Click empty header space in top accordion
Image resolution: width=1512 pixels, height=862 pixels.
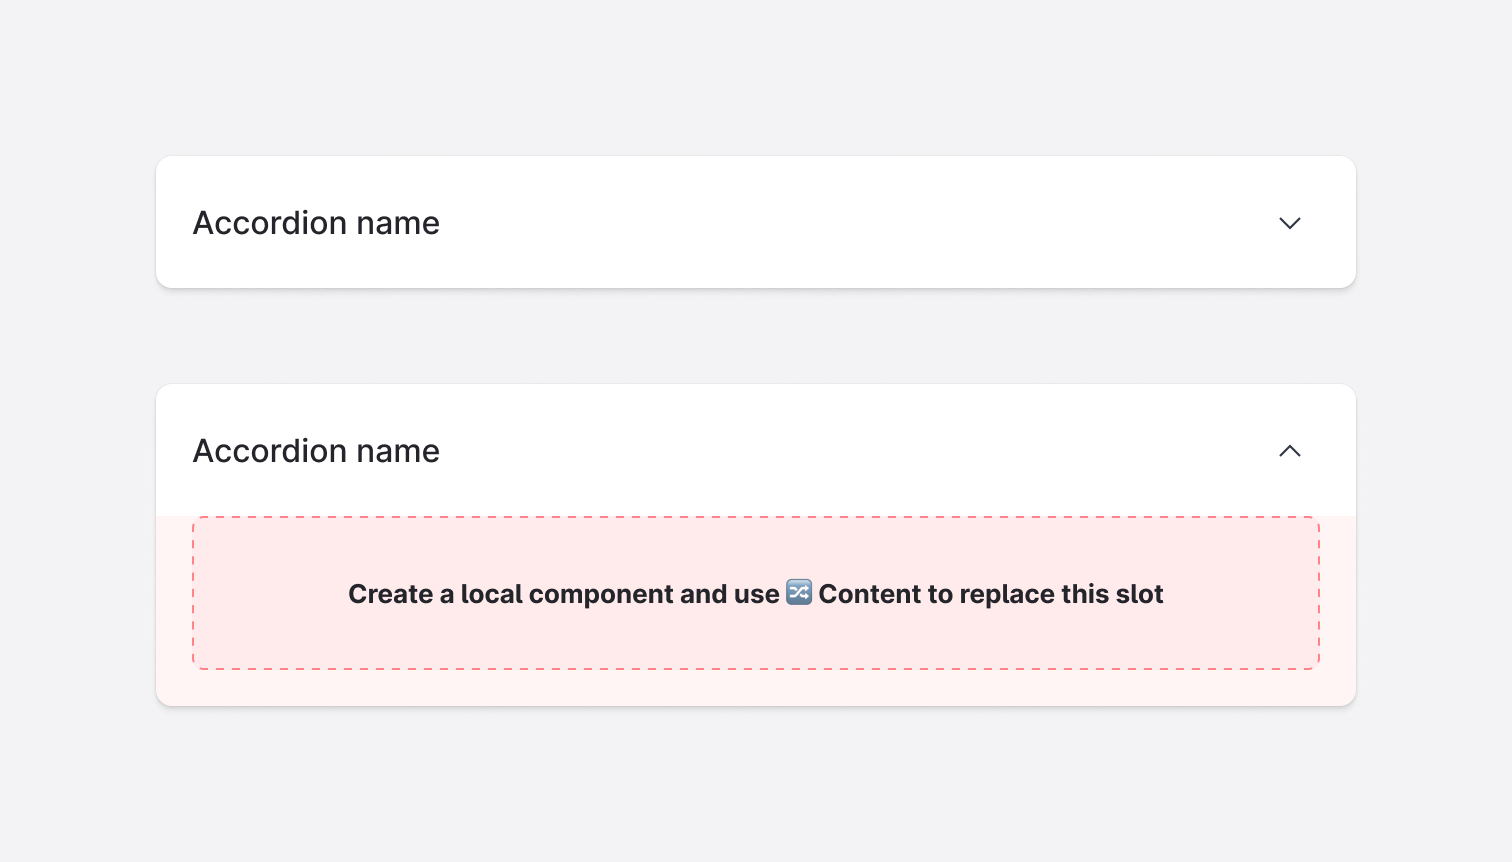[850, 223]
